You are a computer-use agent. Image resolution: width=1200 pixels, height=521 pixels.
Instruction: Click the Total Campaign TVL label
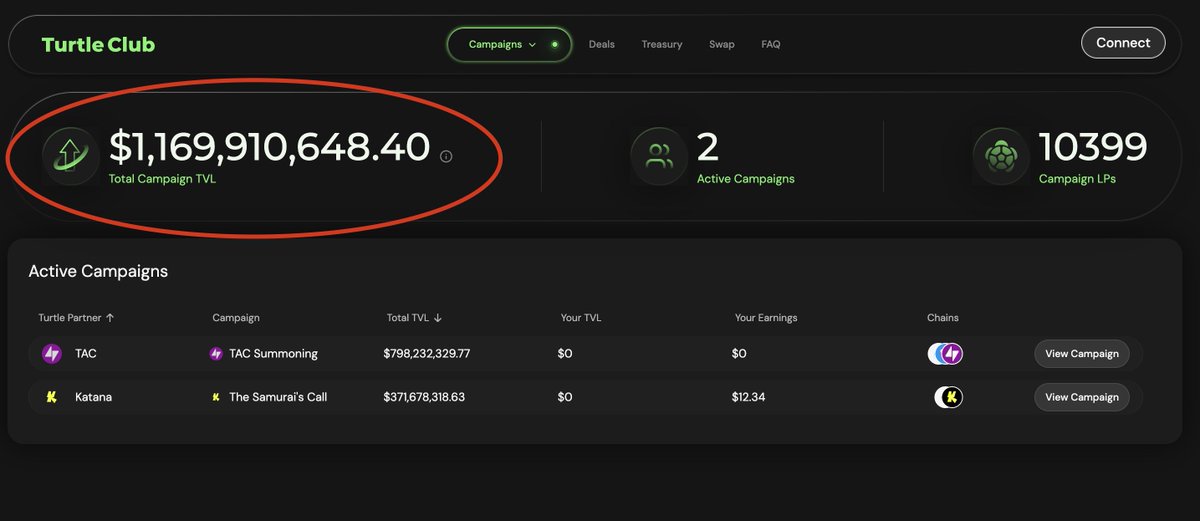162,179
